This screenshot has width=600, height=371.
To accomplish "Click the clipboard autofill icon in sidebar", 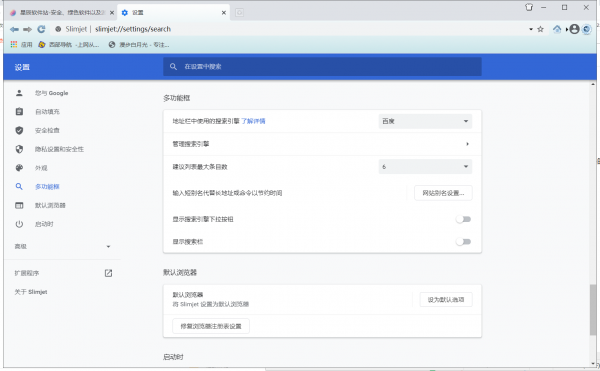I will pos(19,112).
